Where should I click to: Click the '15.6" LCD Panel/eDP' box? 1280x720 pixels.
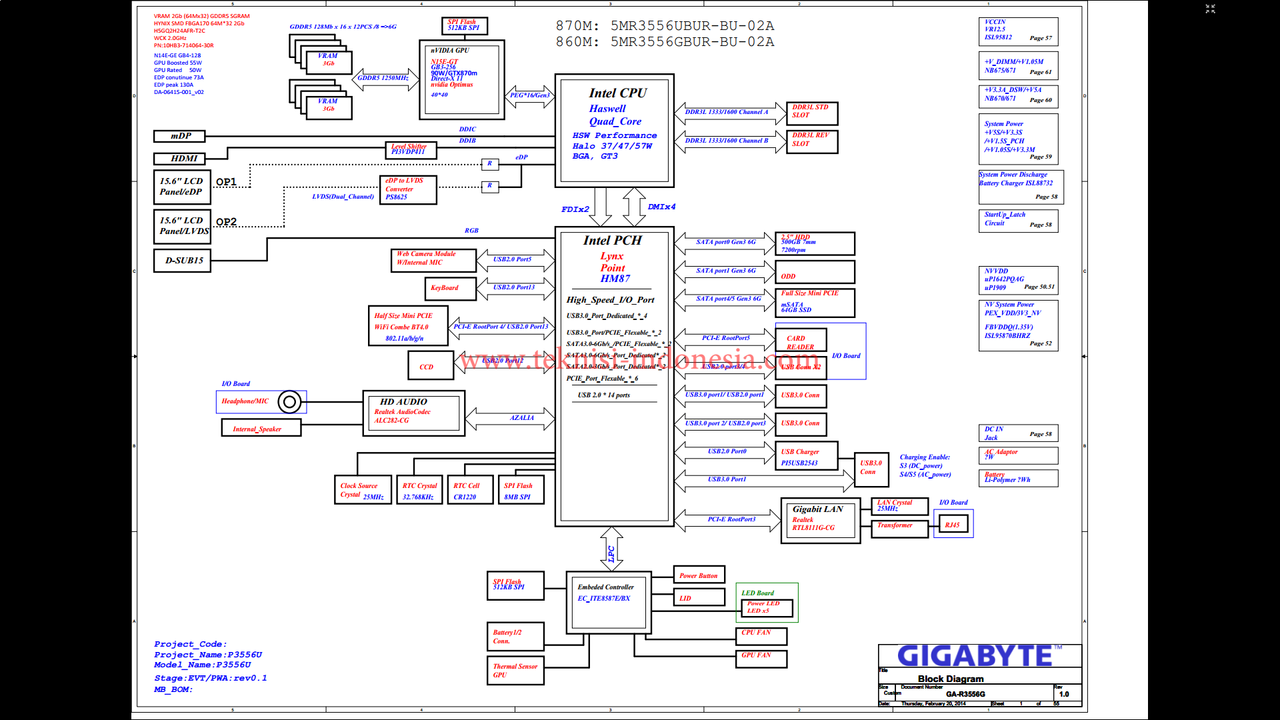(183, 187)
